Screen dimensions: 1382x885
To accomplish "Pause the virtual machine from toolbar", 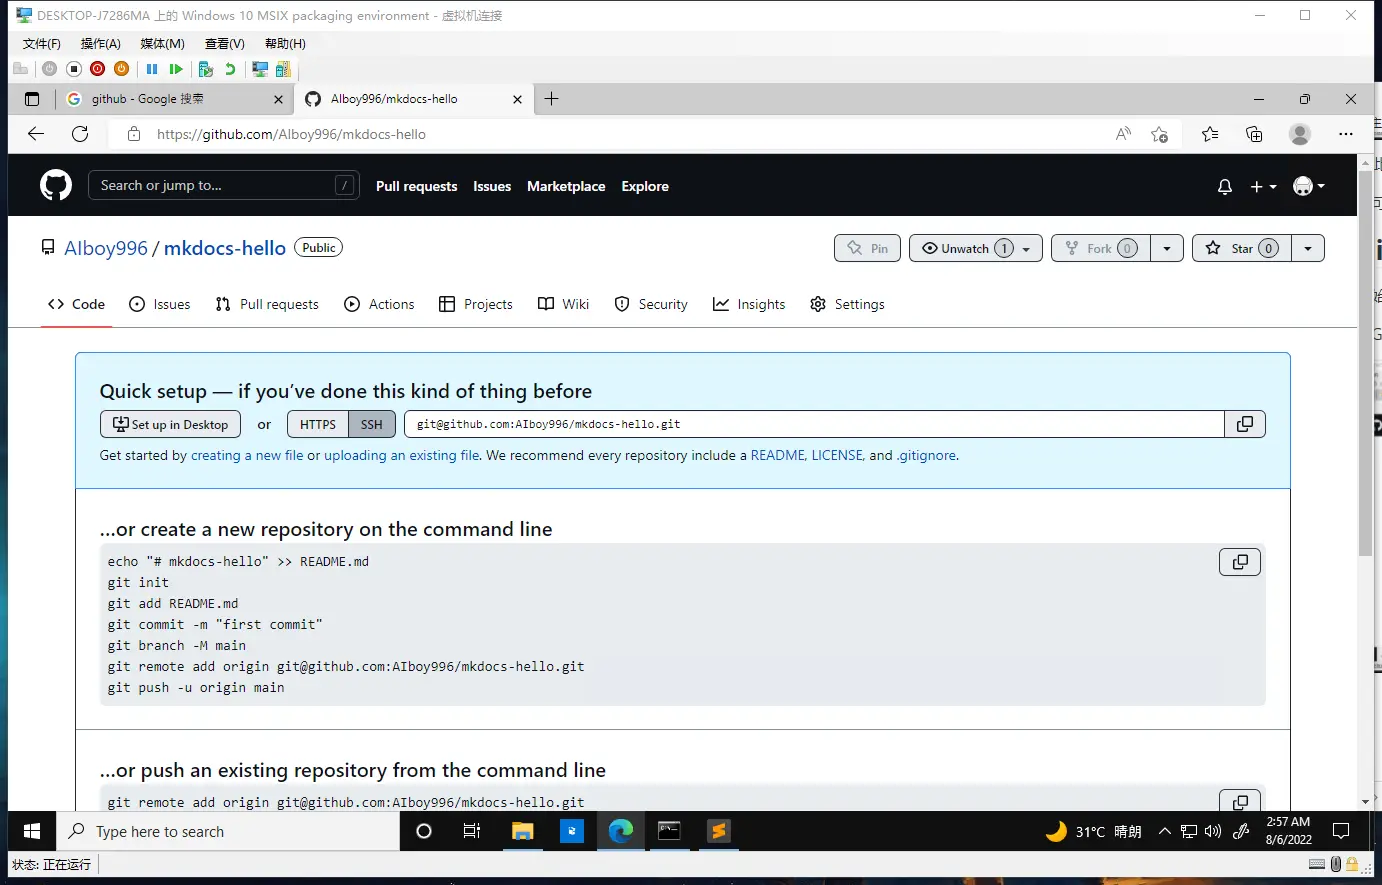I will click(x=152, y=69).
